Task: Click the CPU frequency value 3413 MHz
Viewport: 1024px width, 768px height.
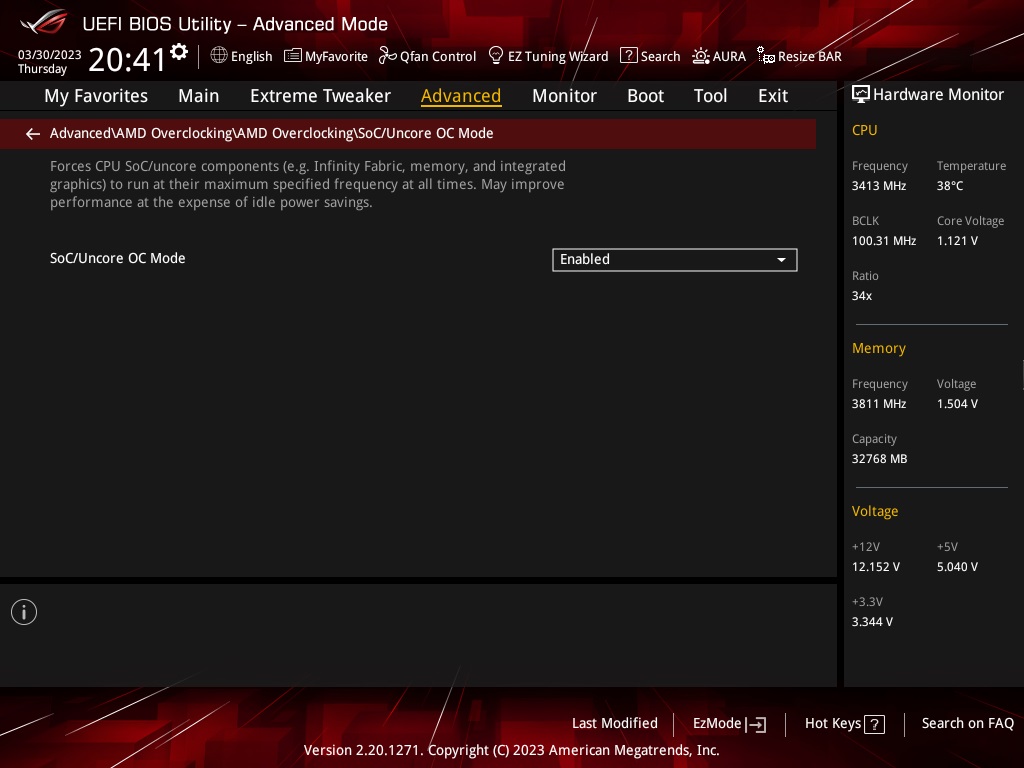Action: [x=878, y=186]
